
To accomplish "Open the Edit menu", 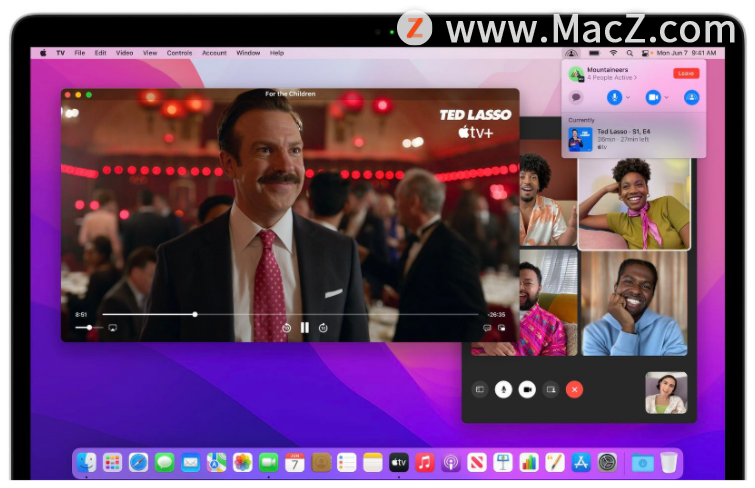I will (x=100, y=53).
